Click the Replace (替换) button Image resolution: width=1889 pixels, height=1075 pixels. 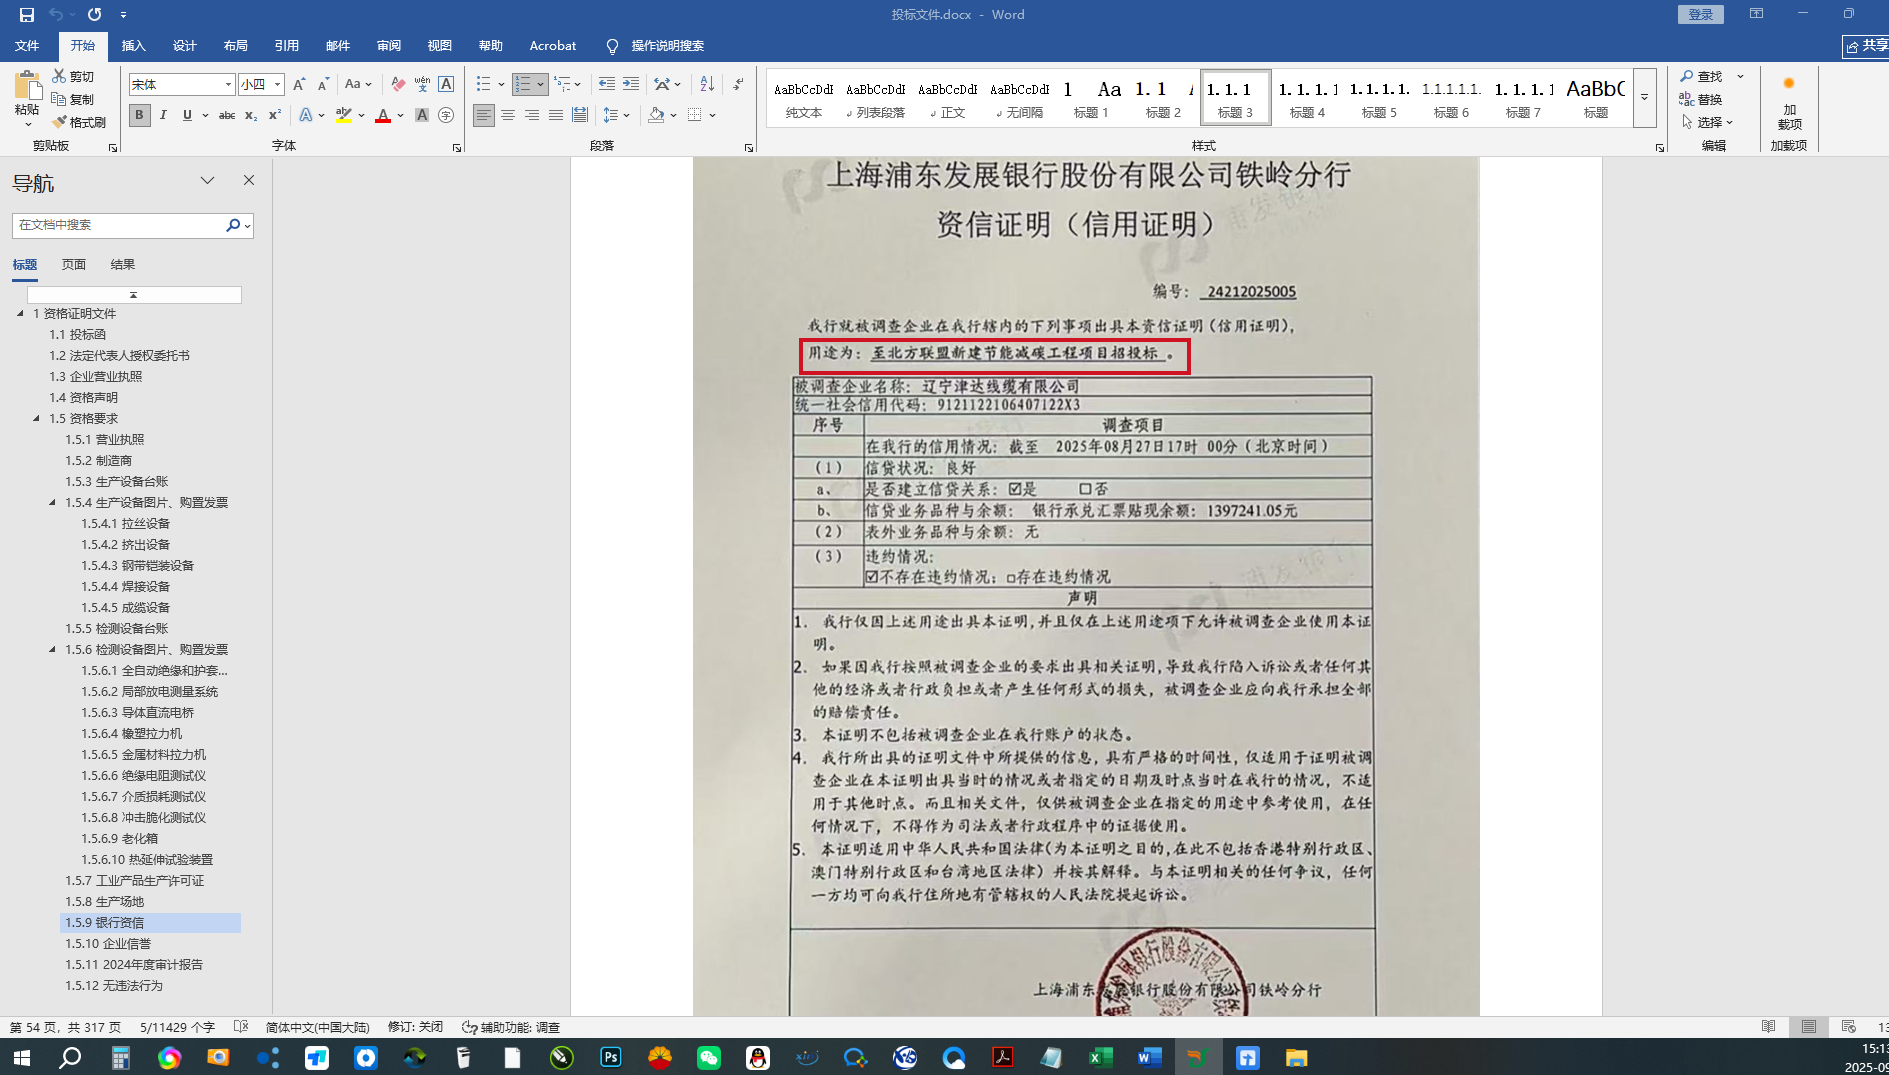1702,99
